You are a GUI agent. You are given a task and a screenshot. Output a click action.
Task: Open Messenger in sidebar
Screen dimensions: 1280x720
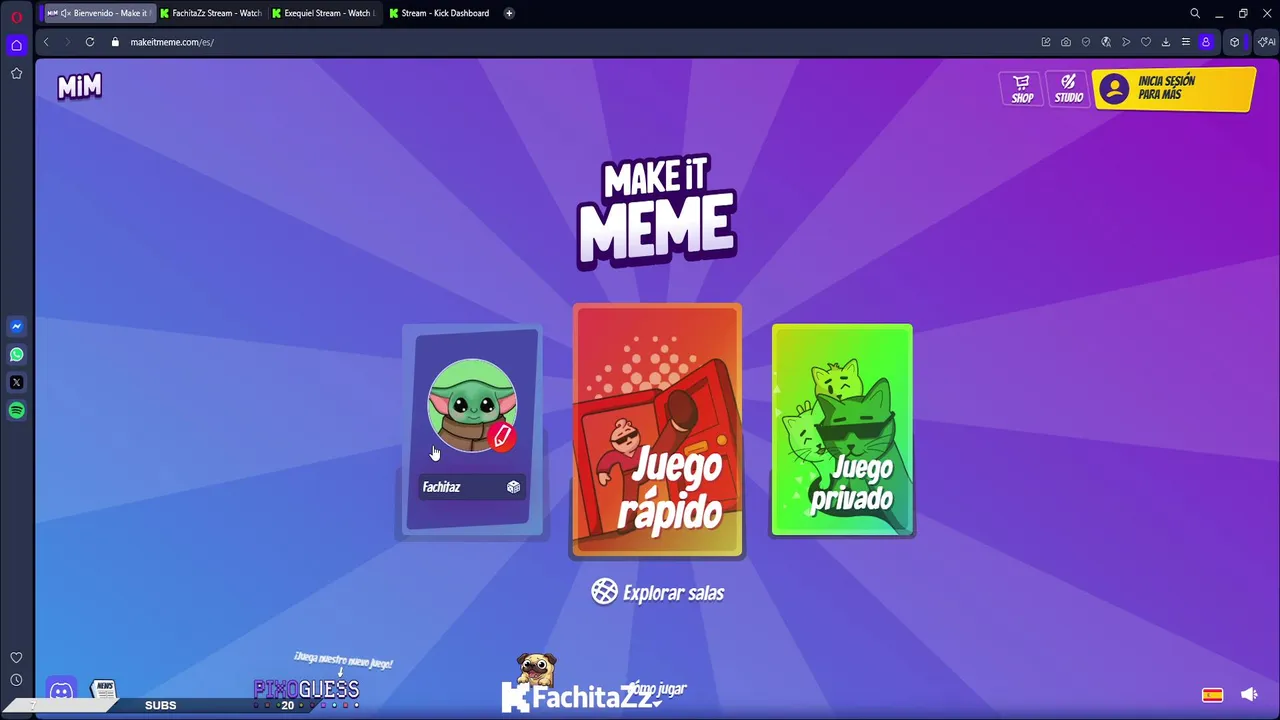[16, 326]
